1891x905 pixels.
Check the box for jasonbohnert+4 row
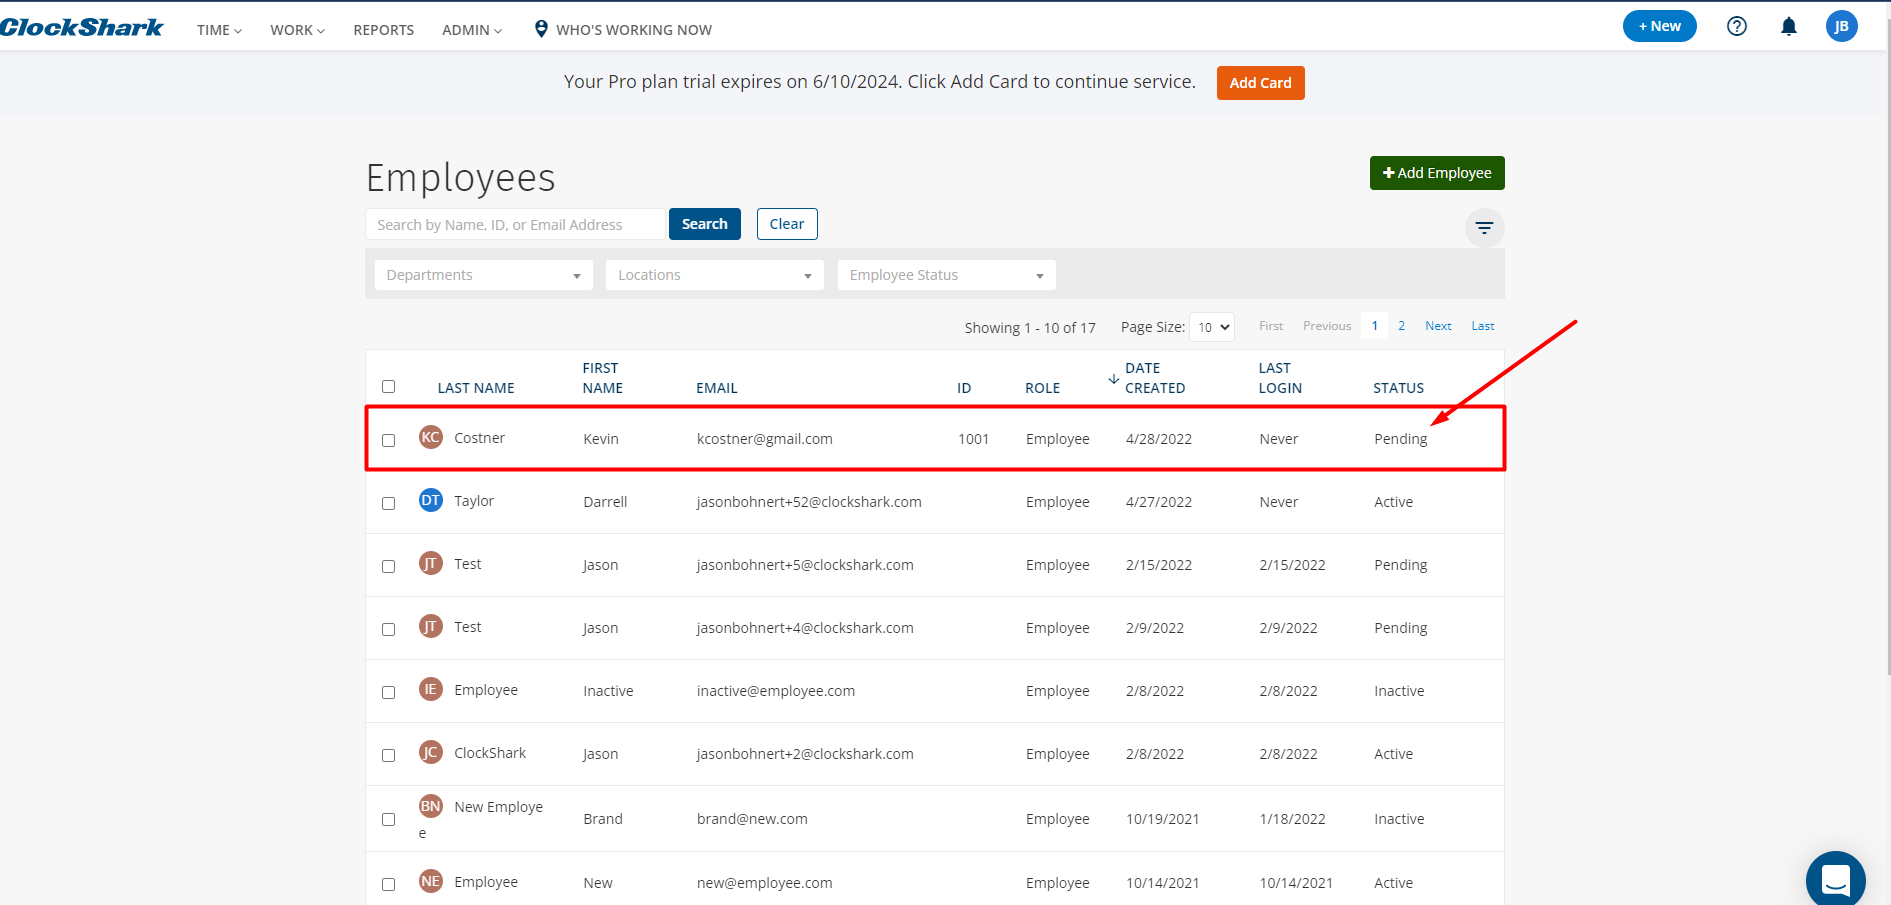tap(389, 629)
